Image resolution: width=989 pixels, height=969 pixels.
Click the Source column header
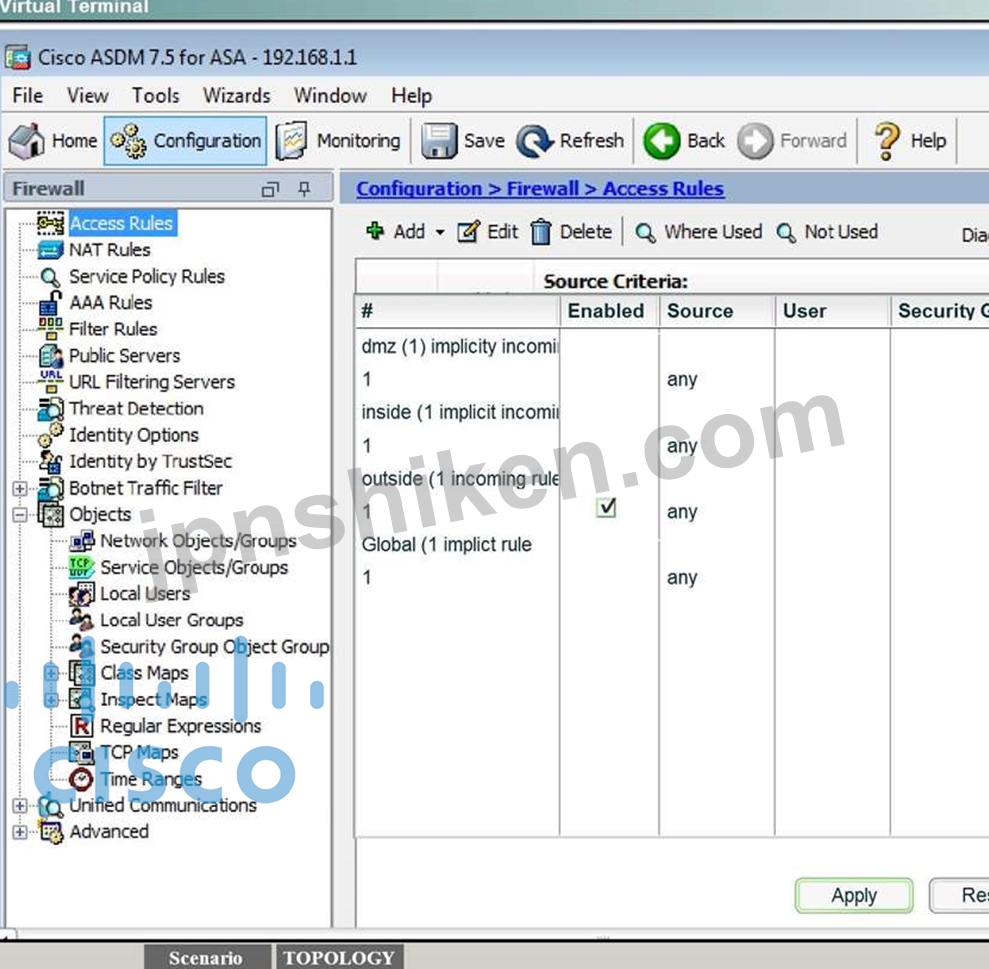point(717,311)
